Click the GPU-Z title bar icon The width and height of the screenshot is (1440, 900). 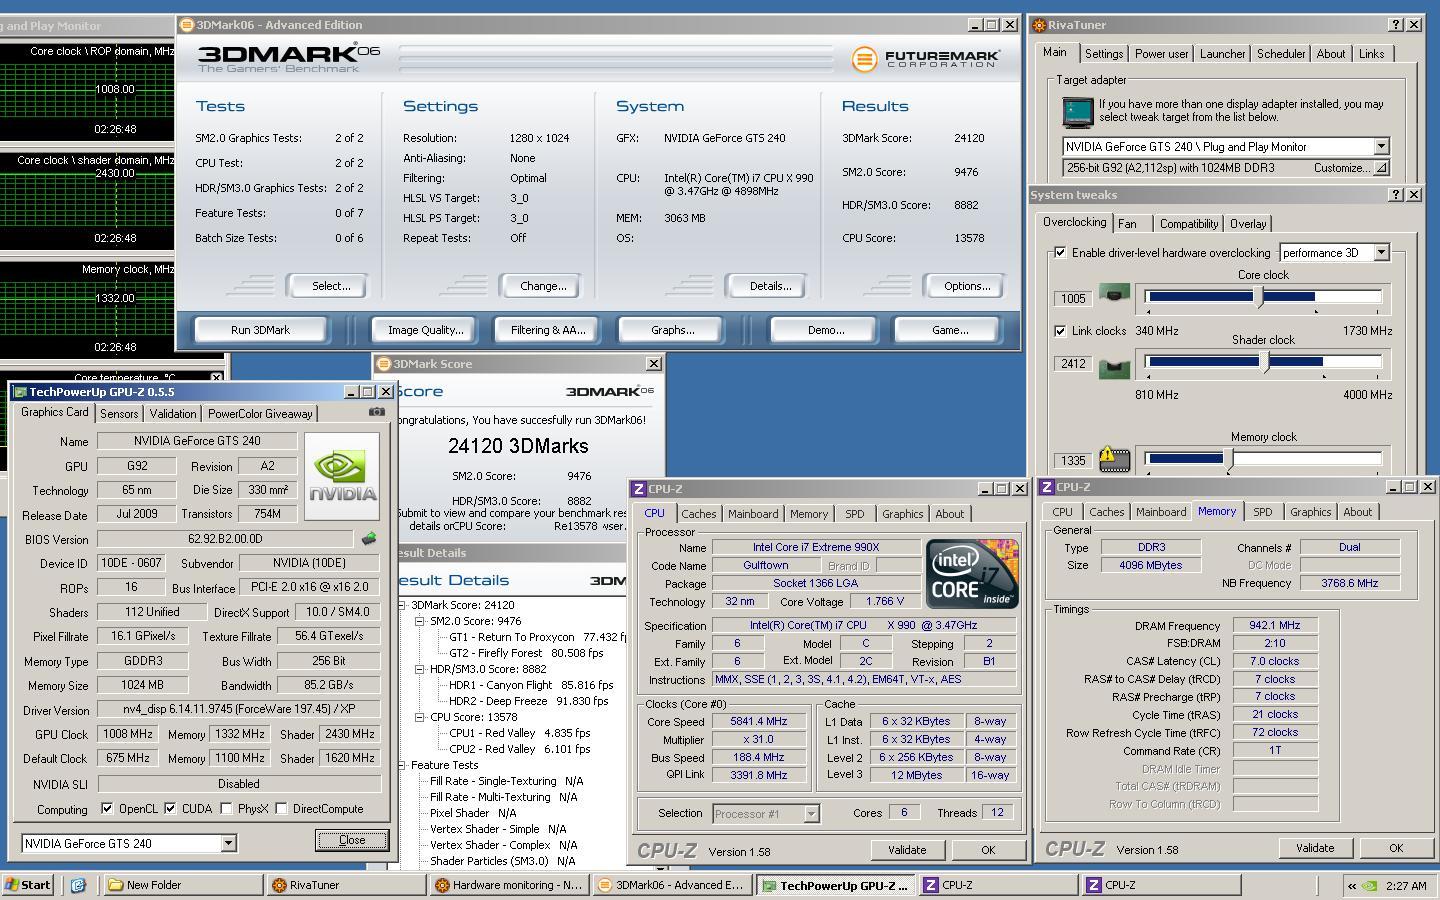(x=20, y=392)
